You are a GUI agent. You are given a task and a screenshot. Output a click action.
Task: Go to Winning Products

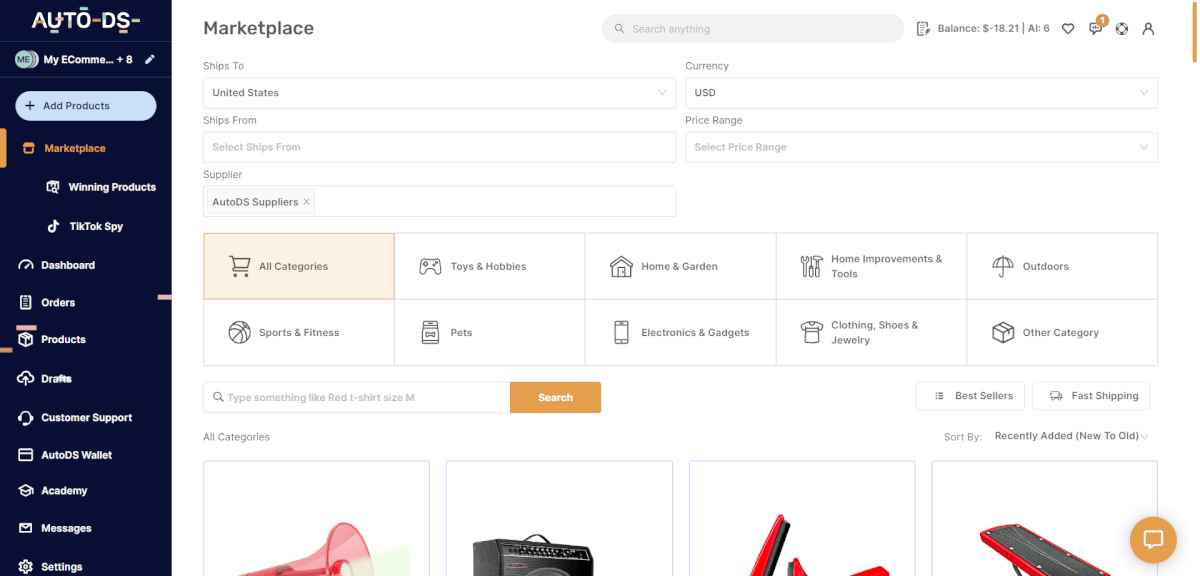100,187
